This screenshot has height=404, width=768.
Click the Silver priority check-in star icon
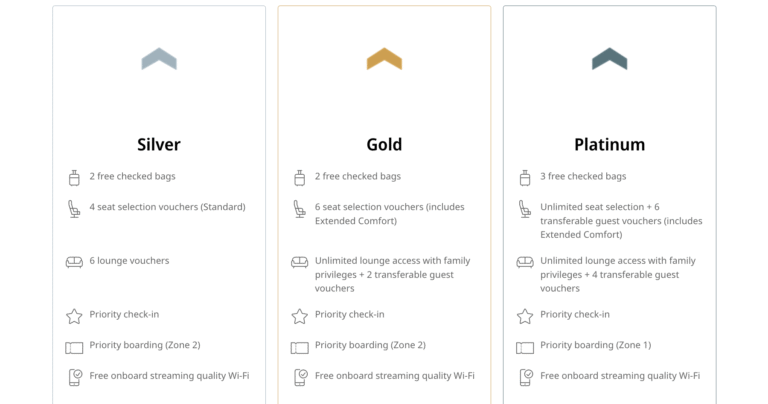[x=74, y=316]
